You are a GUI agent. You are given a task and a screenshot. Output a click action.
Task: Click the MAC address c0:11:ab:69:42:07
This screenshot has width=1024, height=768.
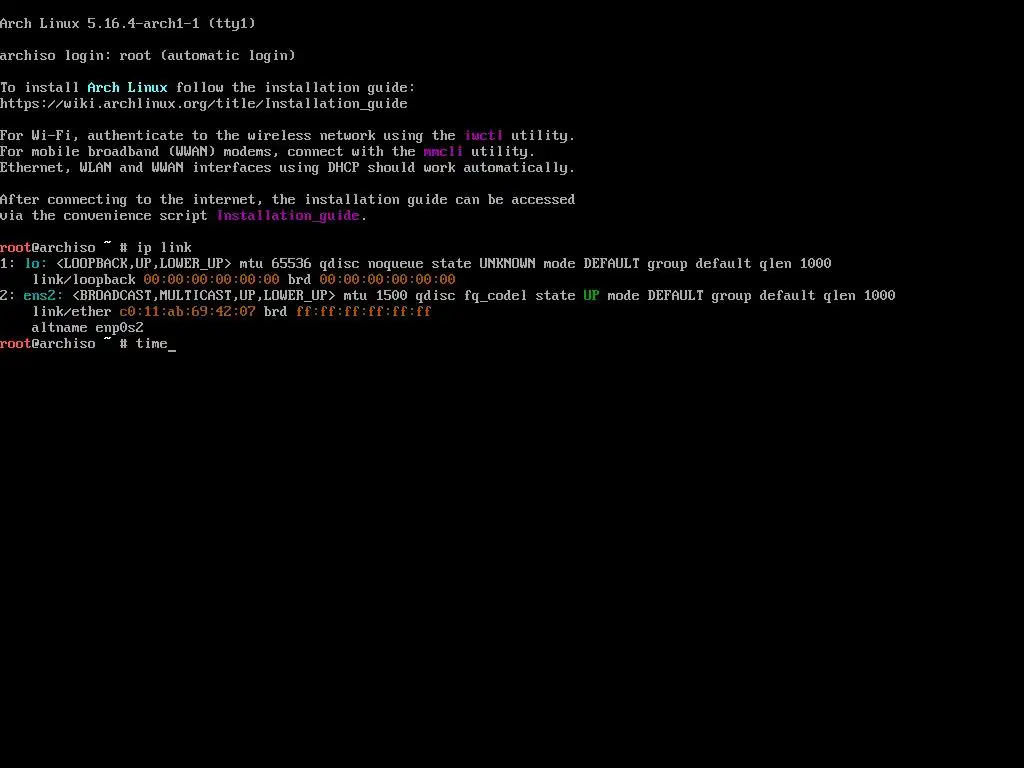point(187,312)
